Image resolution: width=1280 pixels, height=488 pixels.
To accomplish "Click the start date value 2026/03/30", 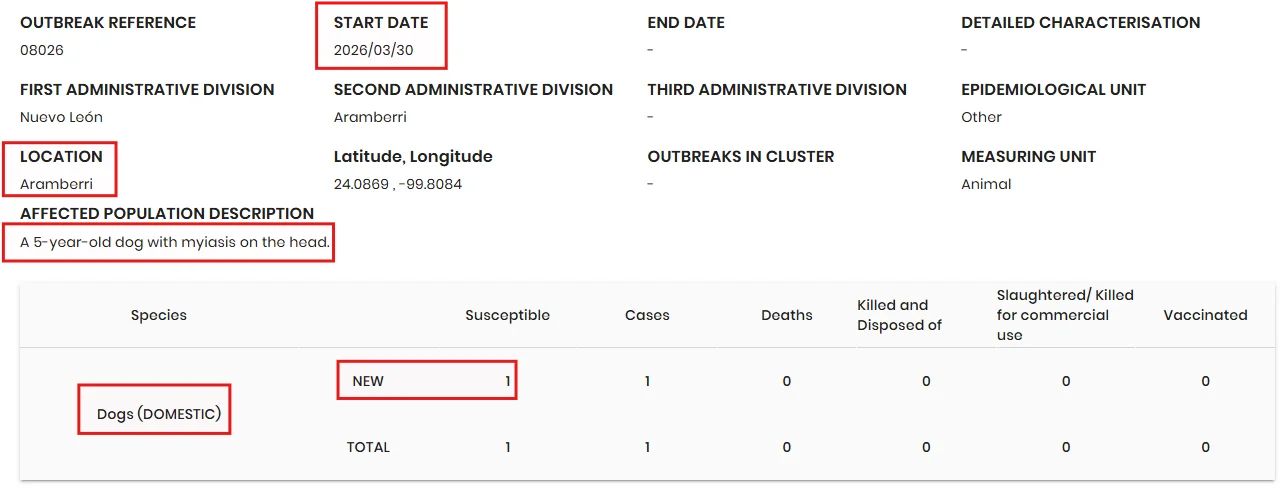I will [372, 50].
